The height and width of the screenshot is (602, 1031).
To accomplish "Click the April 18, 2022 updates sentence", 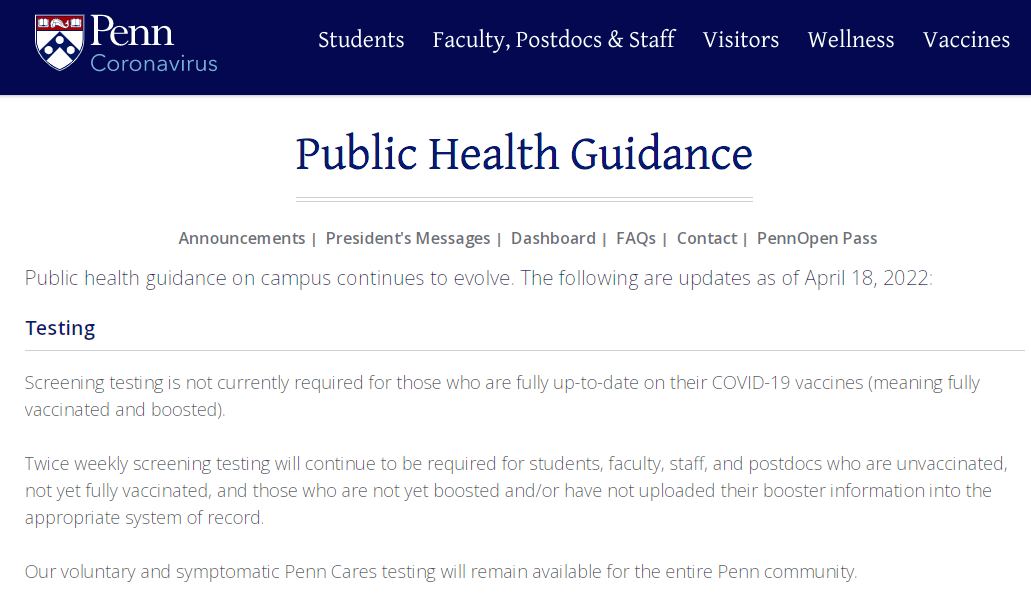I will 478,278.
